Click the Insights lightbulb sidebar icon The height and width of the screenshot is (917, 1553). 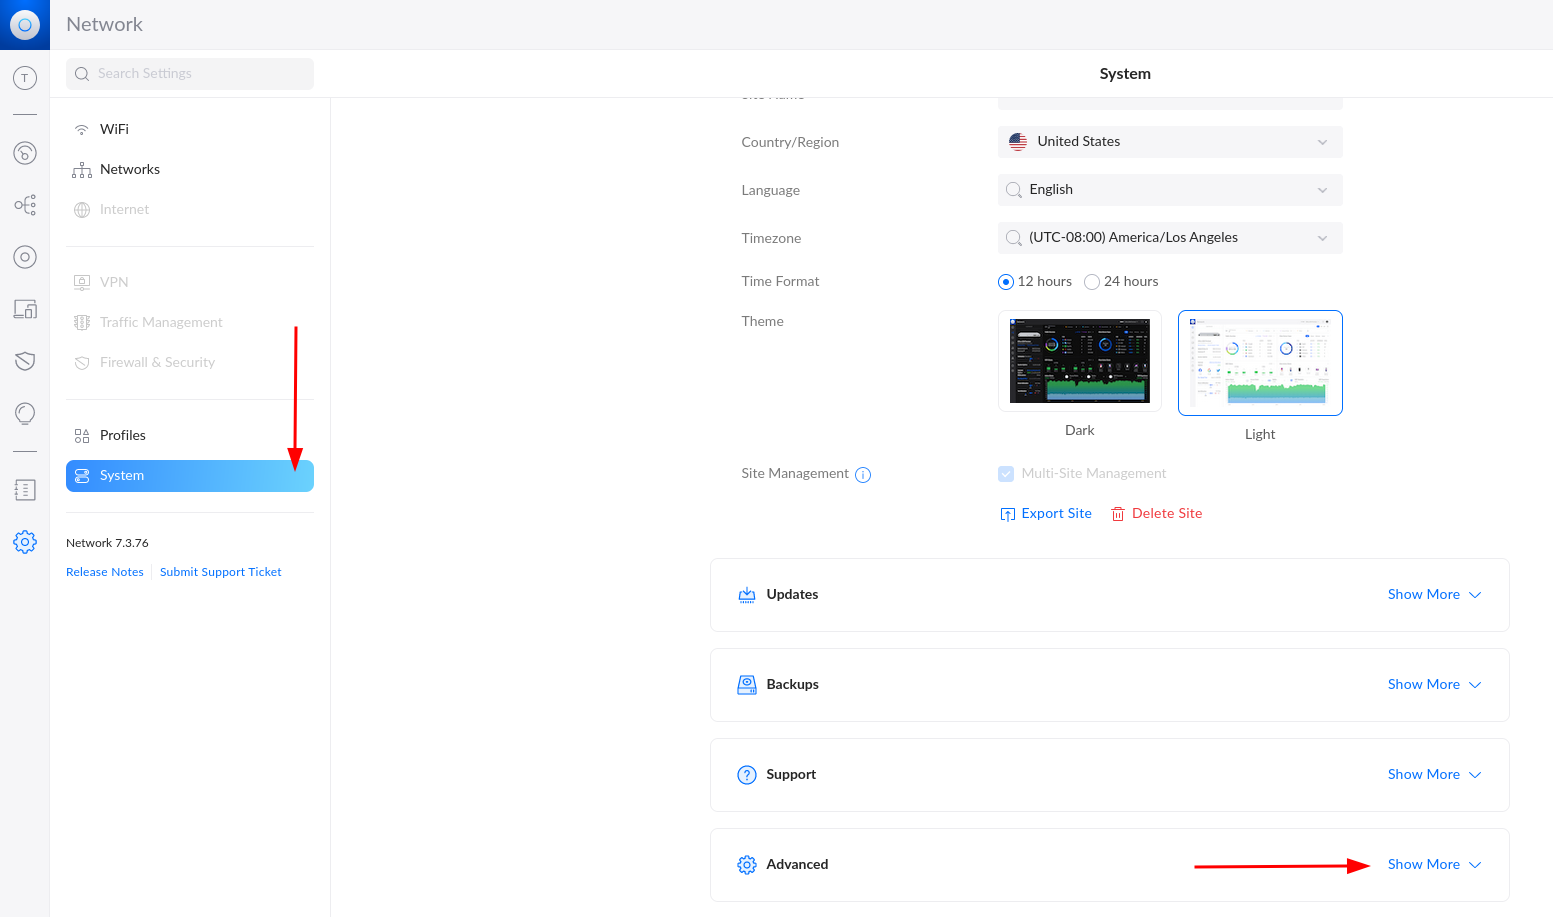tap(25, 413)
